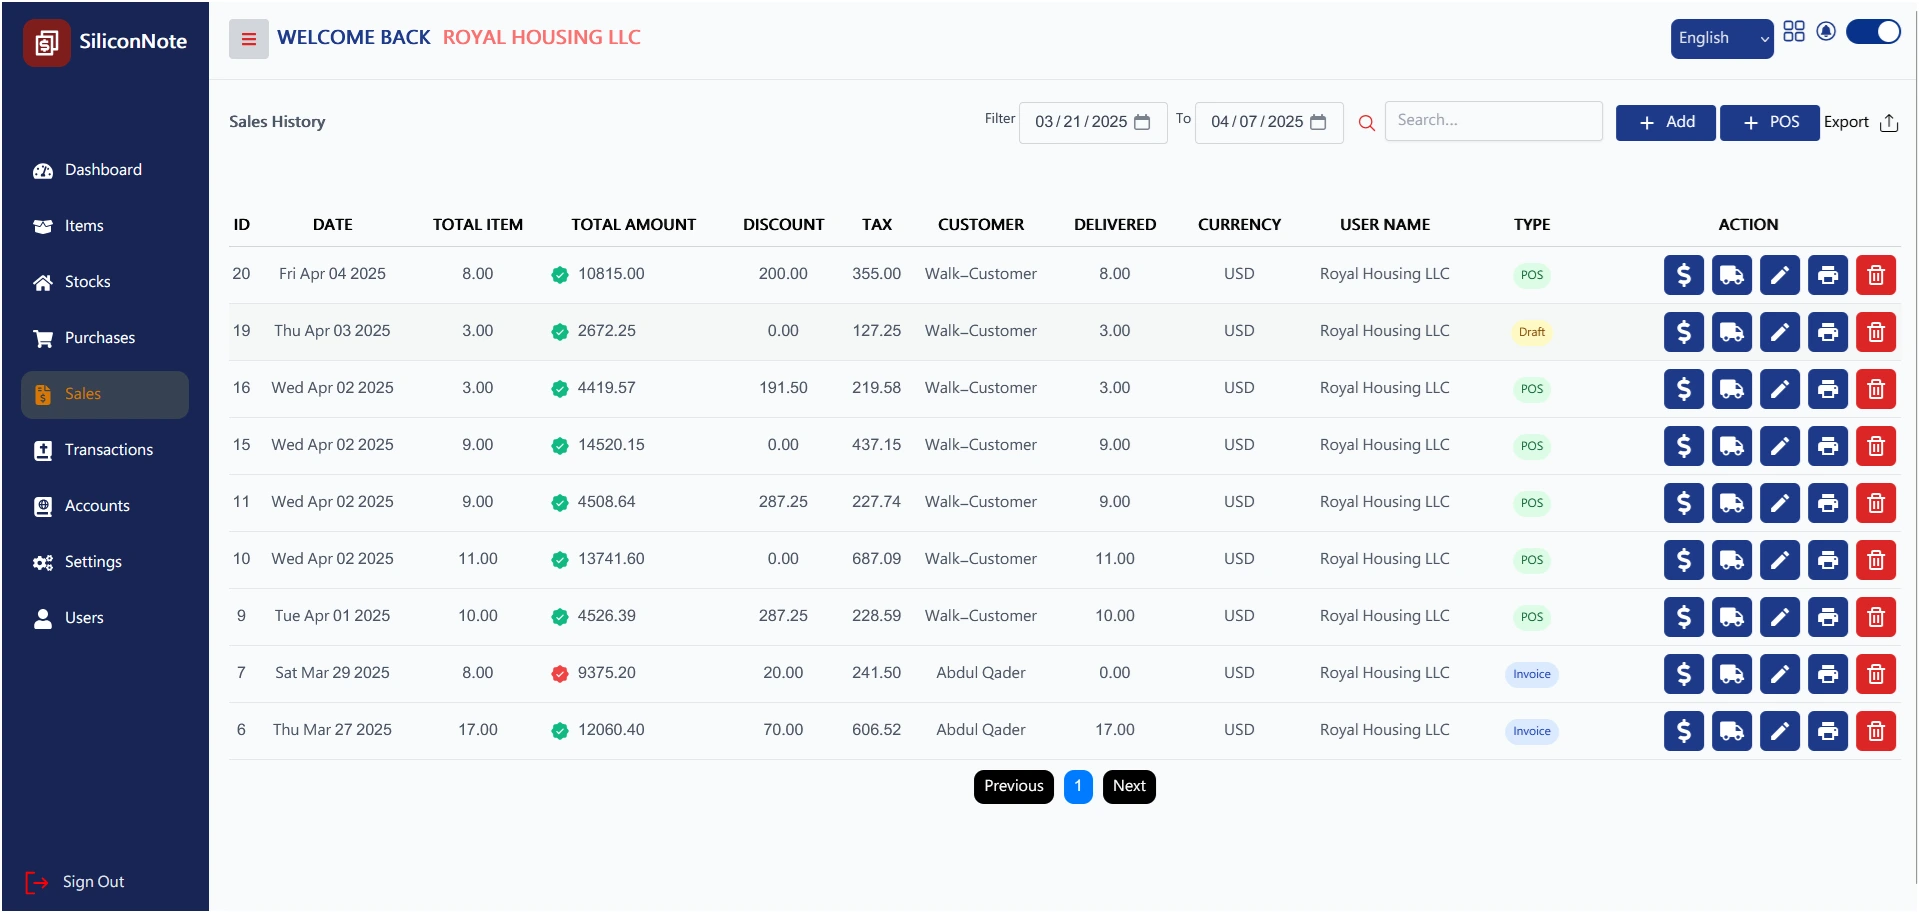Click the Sign Out link
Viewport: 1919px width, 913px height.
93,882
